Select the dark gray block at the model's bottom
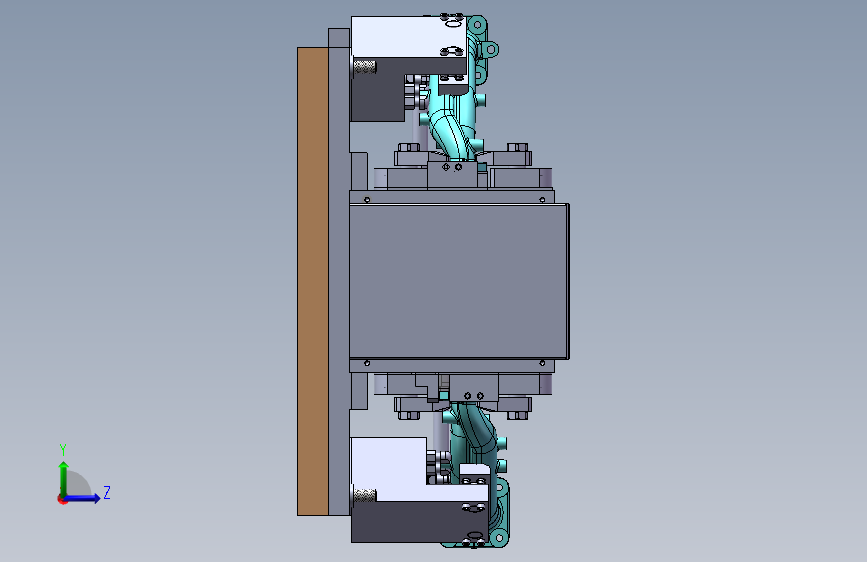The width and height of the screenshot is (867, 562). point(419,522)
